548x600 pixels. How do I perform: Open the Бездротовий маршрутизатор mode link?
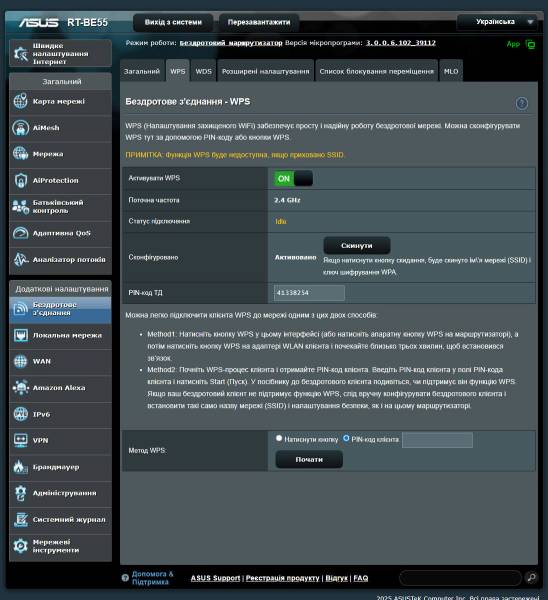(231, 43)
